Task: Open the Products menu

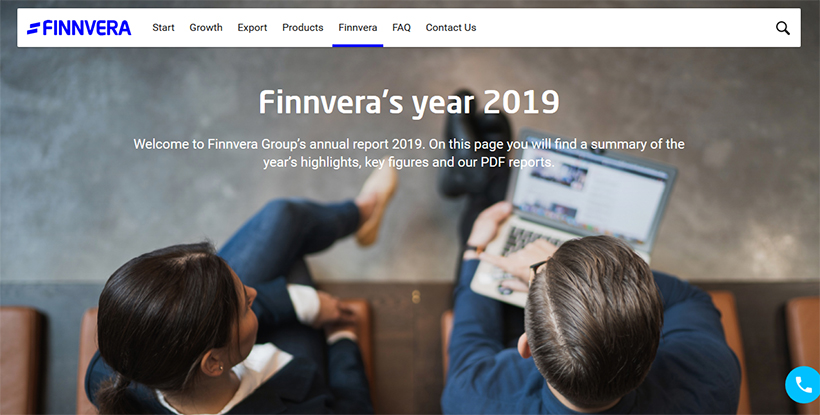Action: tap(303, 28)
